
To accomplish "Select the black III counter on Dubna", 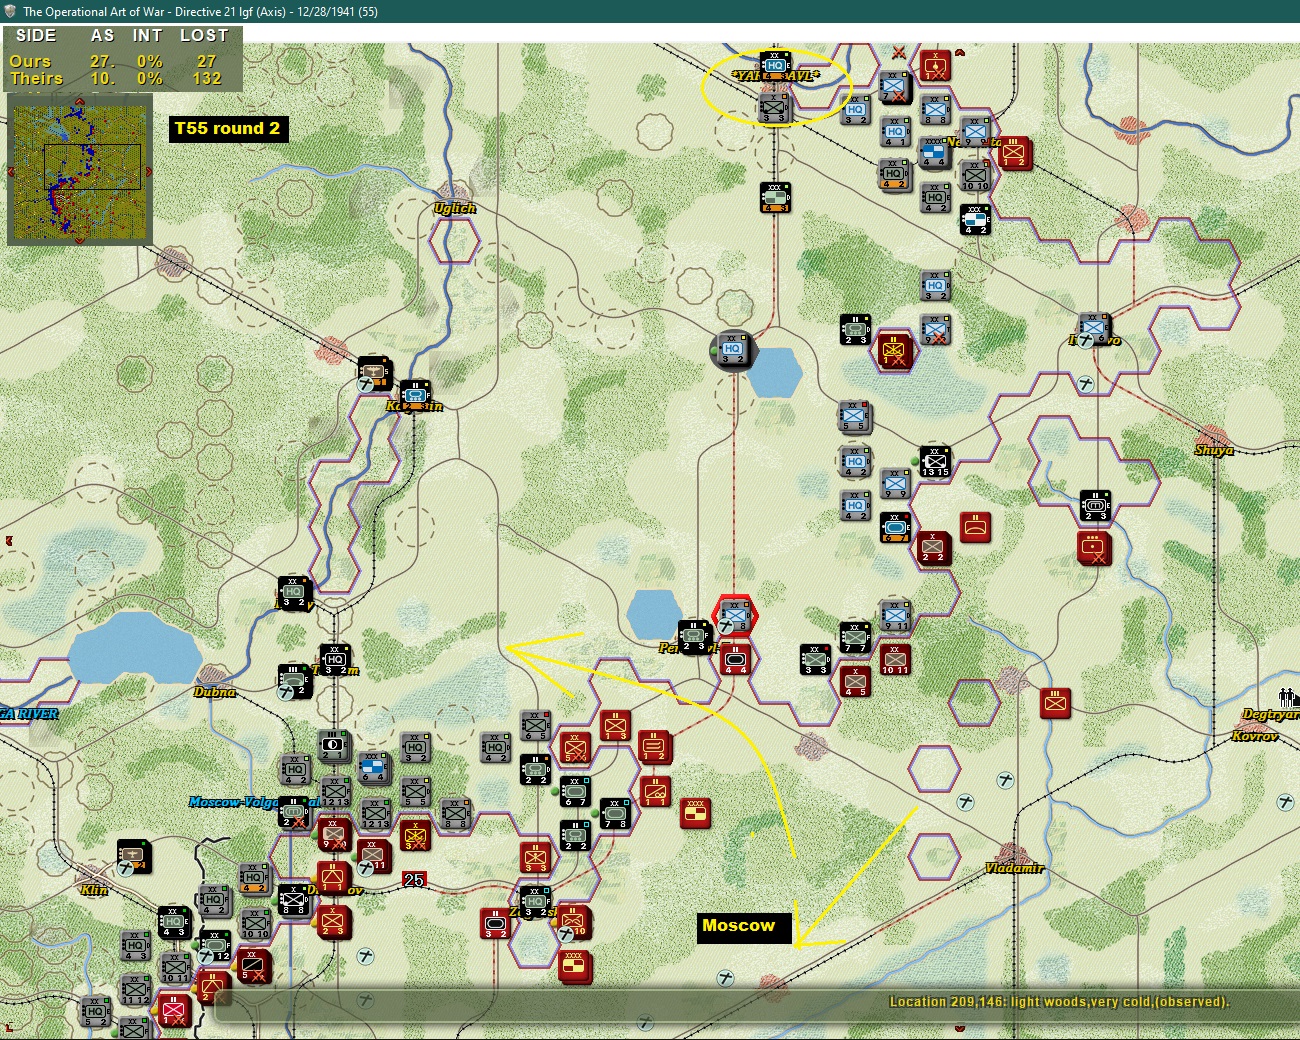I will (294, 679).
